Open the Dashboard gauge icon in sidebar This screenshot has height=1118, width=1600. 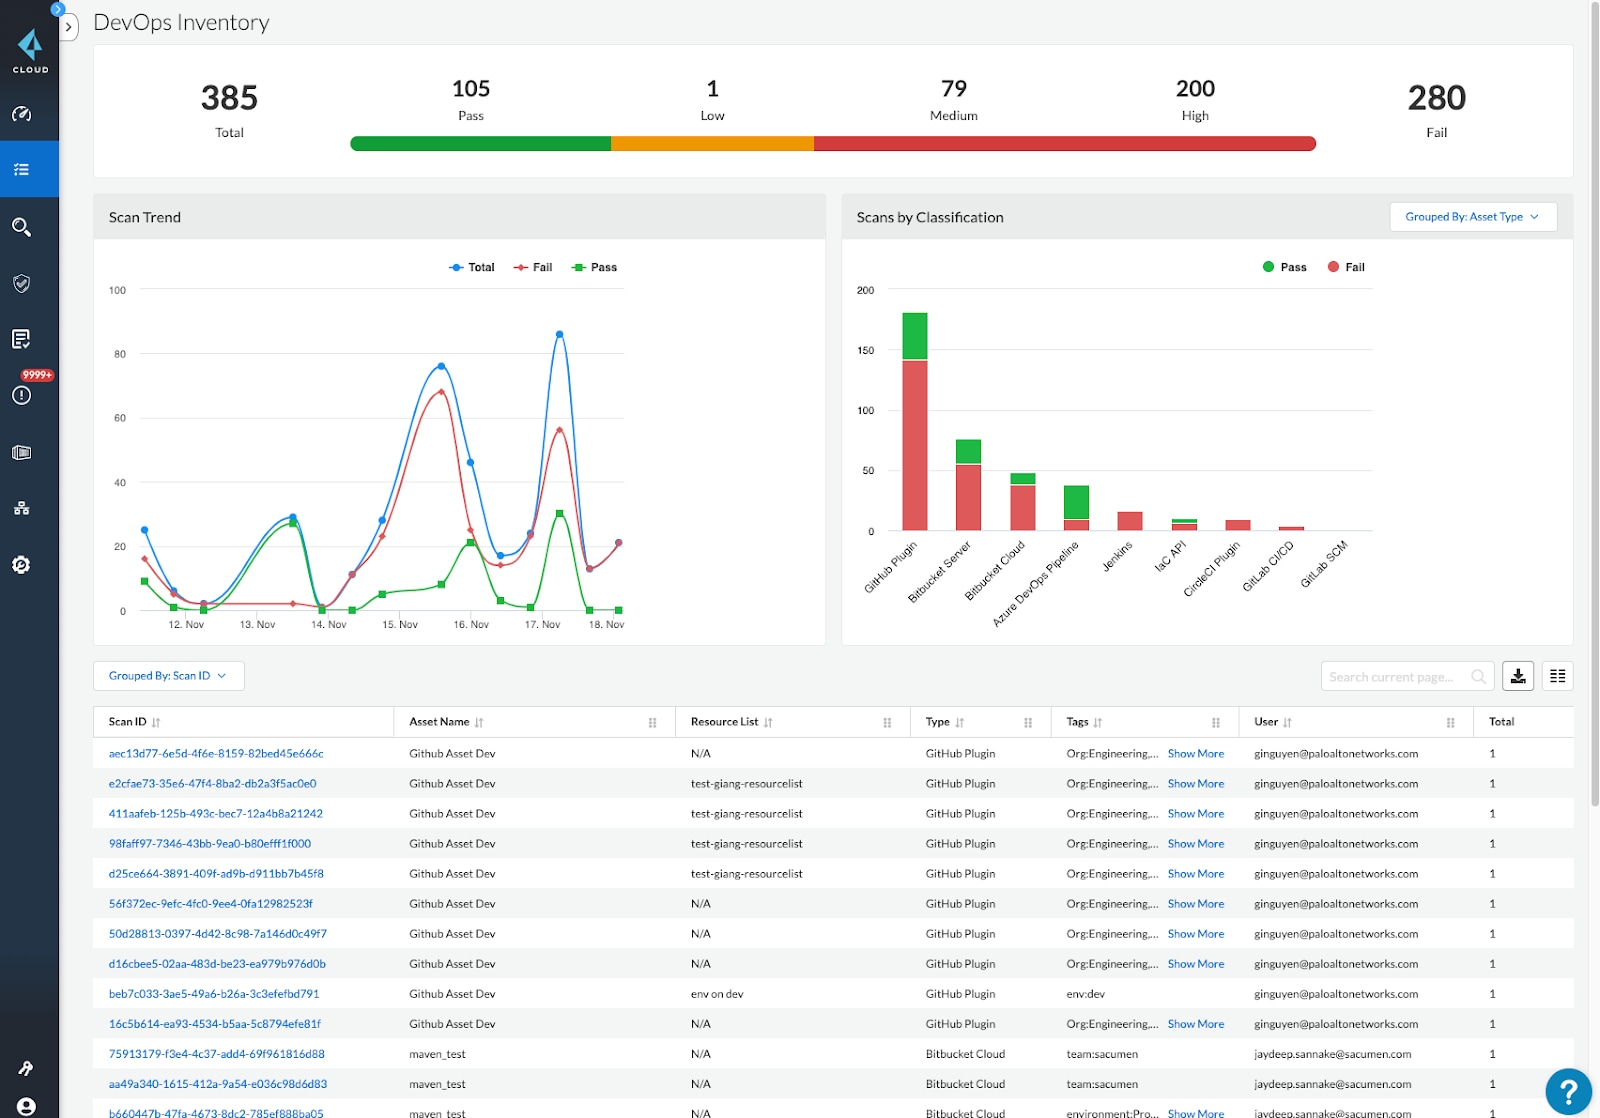(x=21, y=114)
